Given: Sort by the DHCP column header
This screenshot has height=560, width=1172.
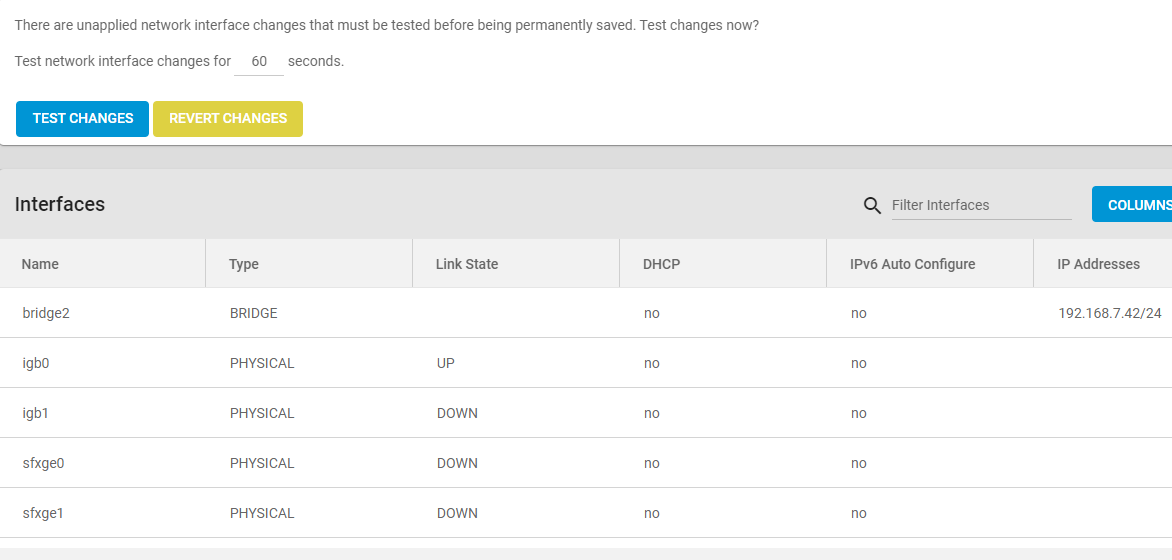Looking at the screenshot, I should (x=661, y=264).
